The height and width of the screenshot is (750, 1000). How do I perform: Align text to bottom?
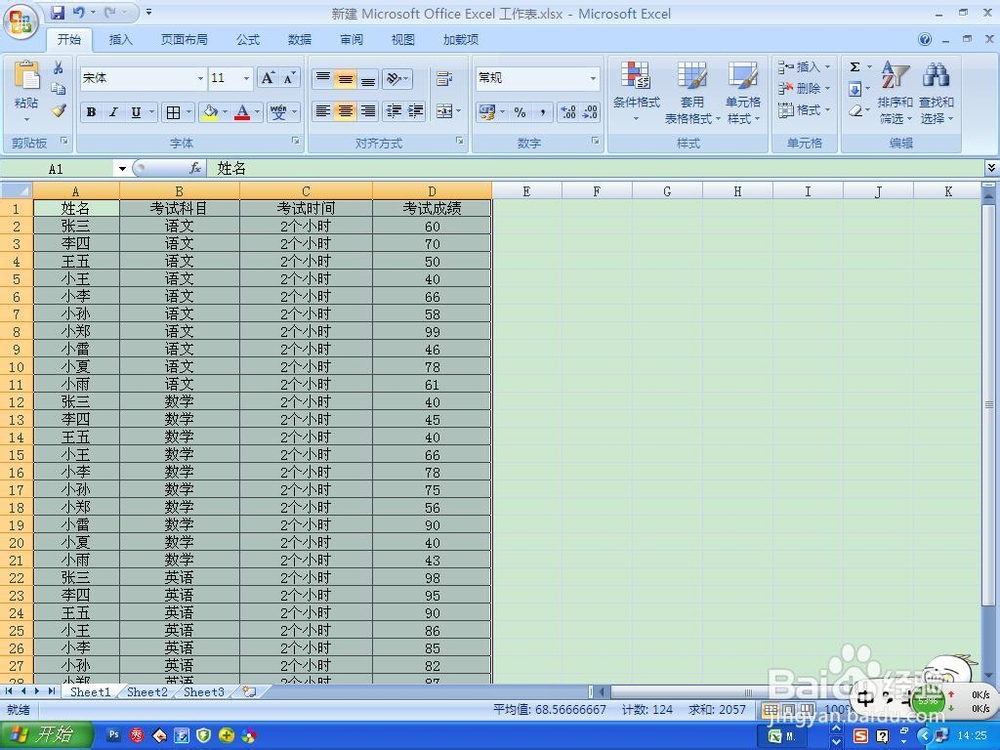point(367,78)
